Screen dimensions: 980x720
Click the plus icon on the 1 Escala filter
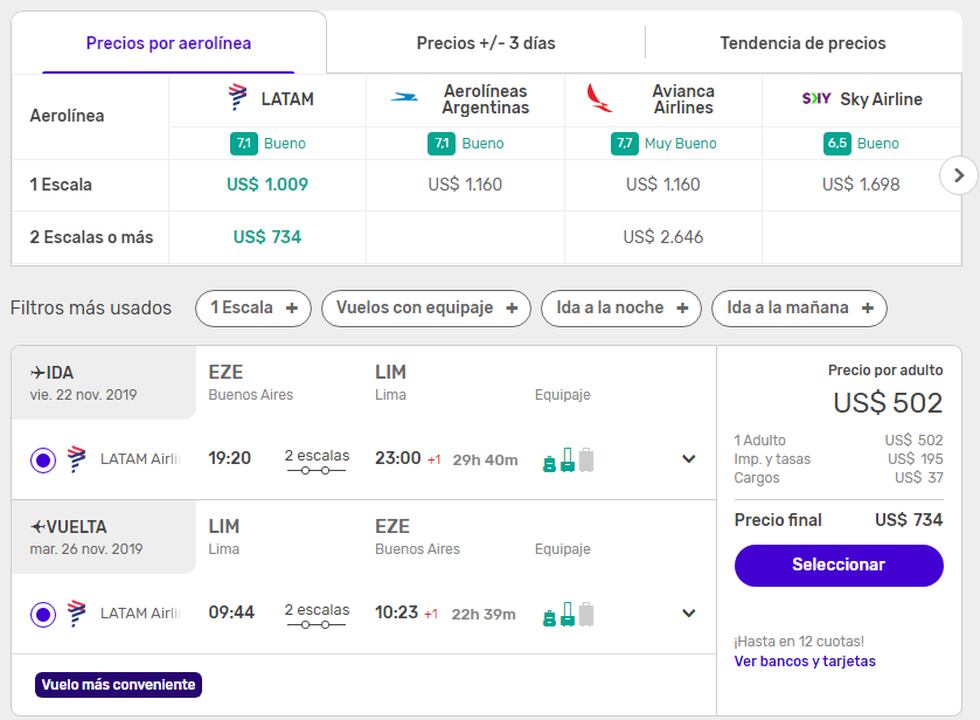click(292, 309)
